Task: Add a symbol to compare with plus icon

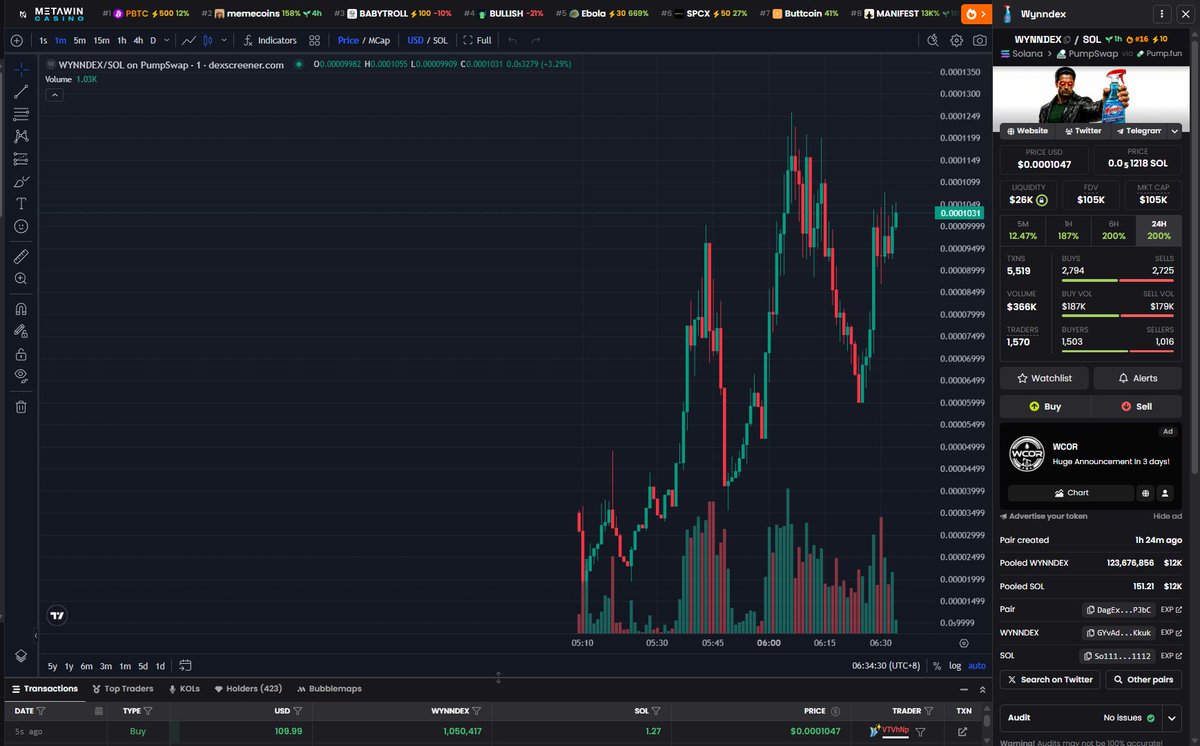Action: pos(16,40)
